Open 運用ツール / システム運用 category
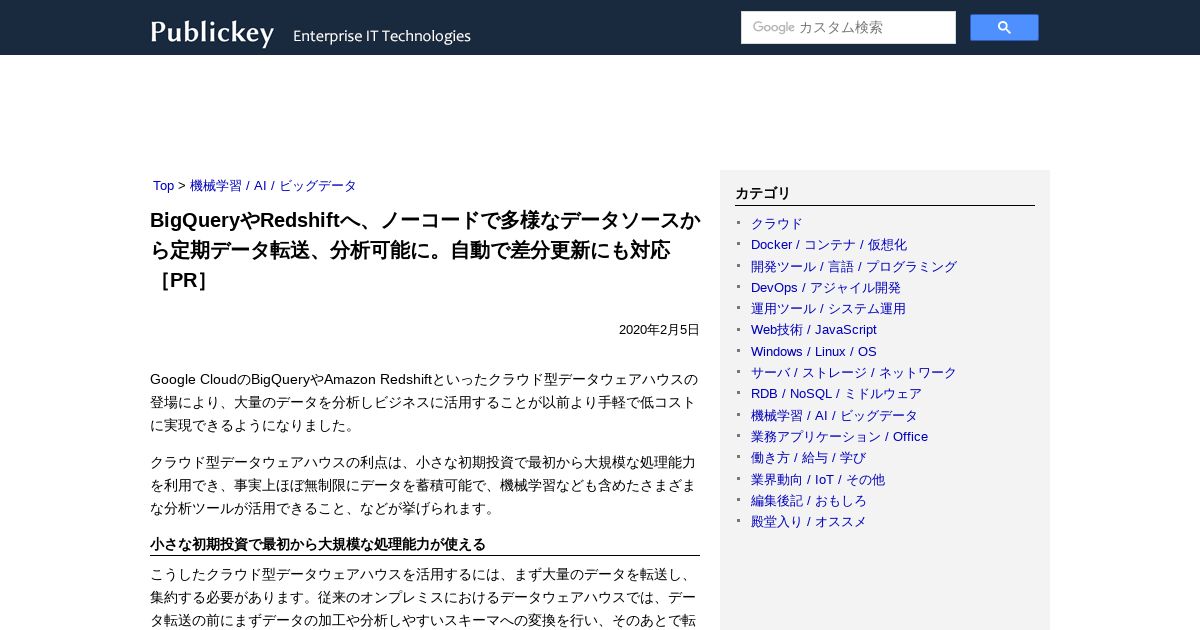Viewport: 1200px width, 630px height. (828, 309)
